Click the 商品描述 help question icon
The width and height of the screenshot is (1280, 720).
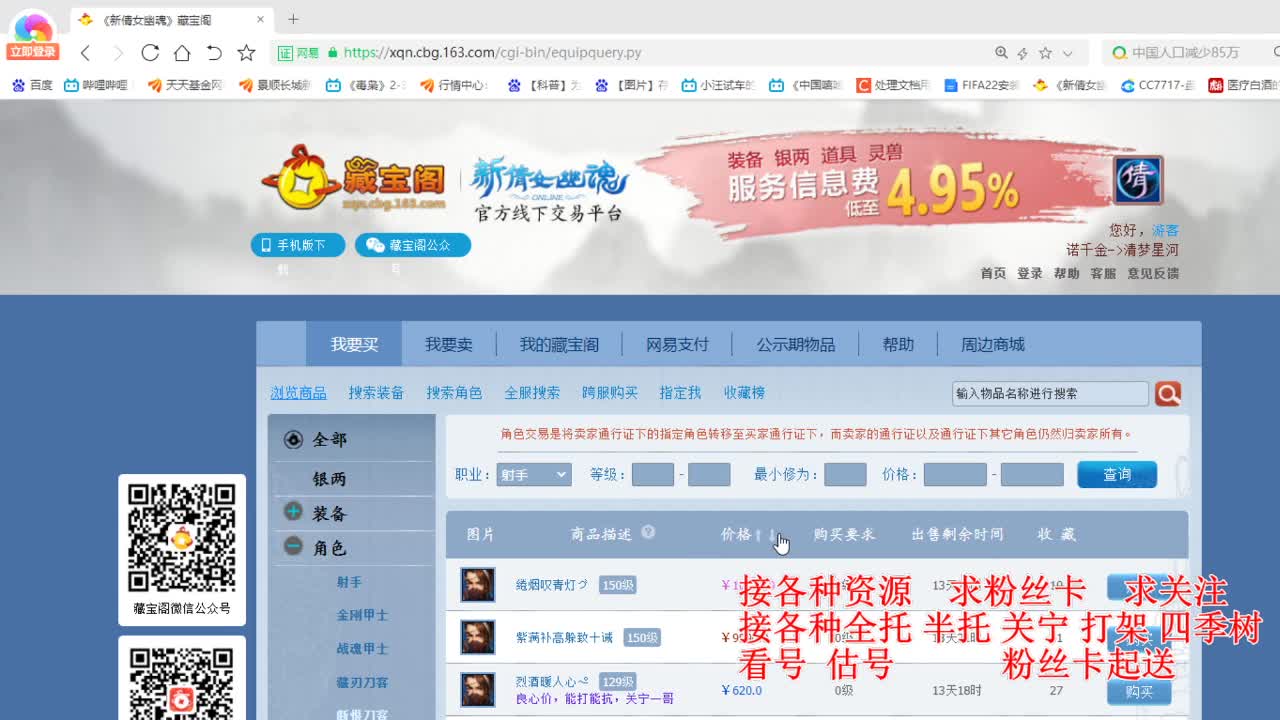[648, 532]
